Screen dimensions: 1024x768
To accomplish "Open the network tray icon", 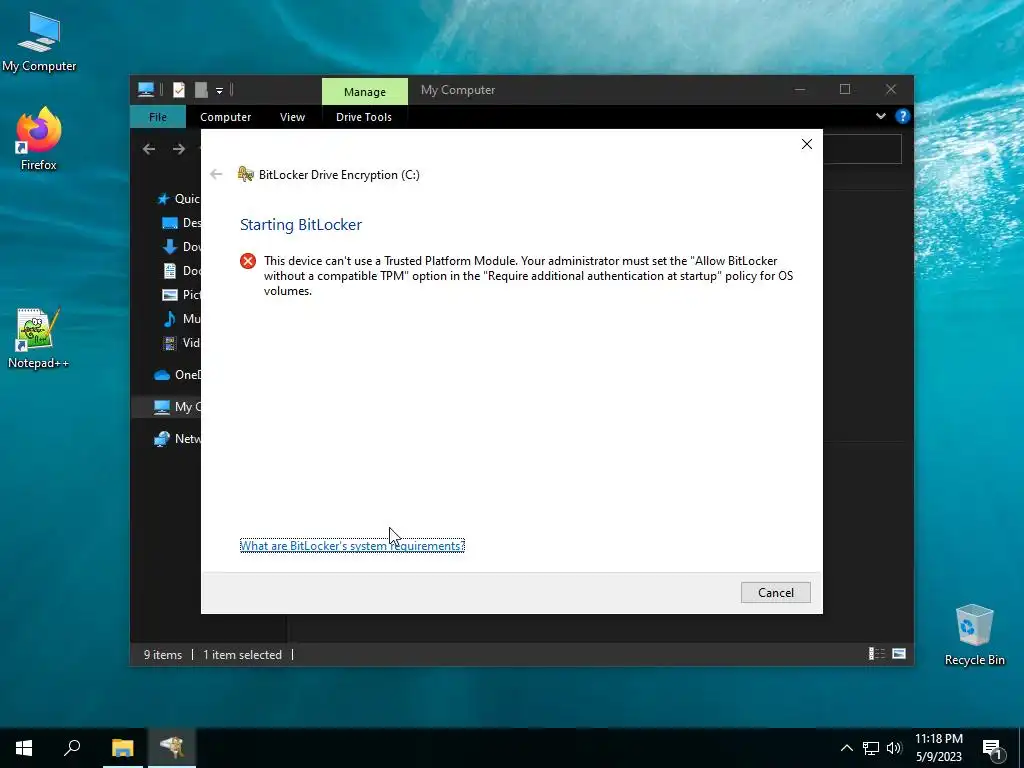I will pos(871,748).
